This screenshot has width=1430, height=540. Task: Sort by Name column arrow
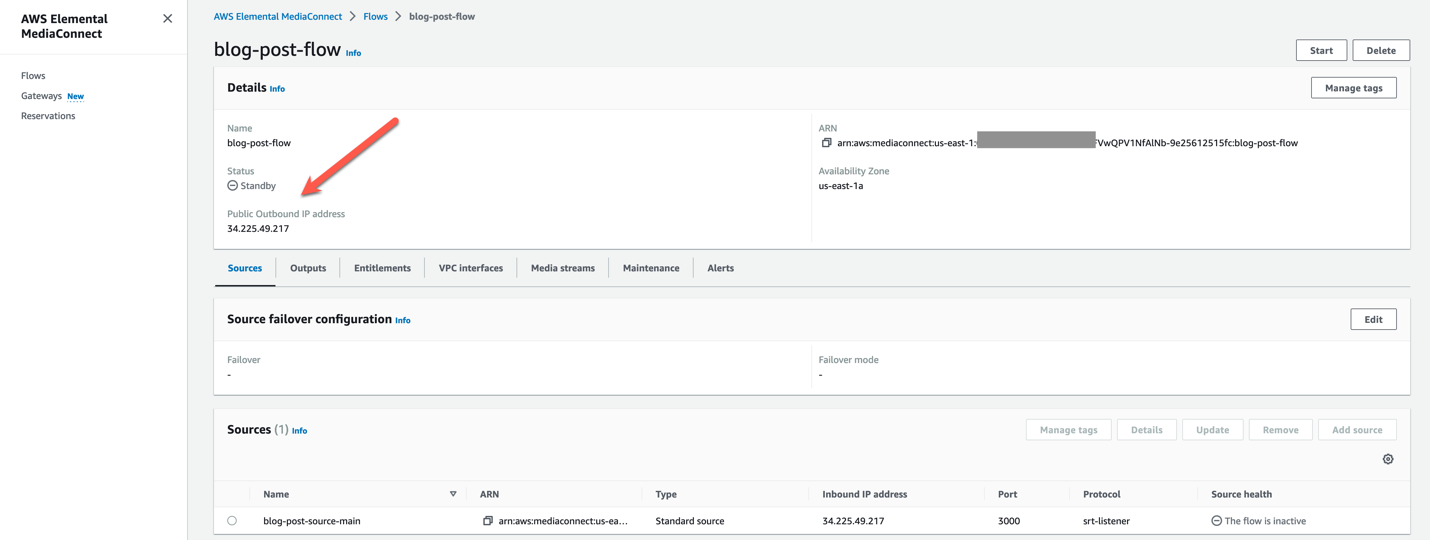click(453, 494)
